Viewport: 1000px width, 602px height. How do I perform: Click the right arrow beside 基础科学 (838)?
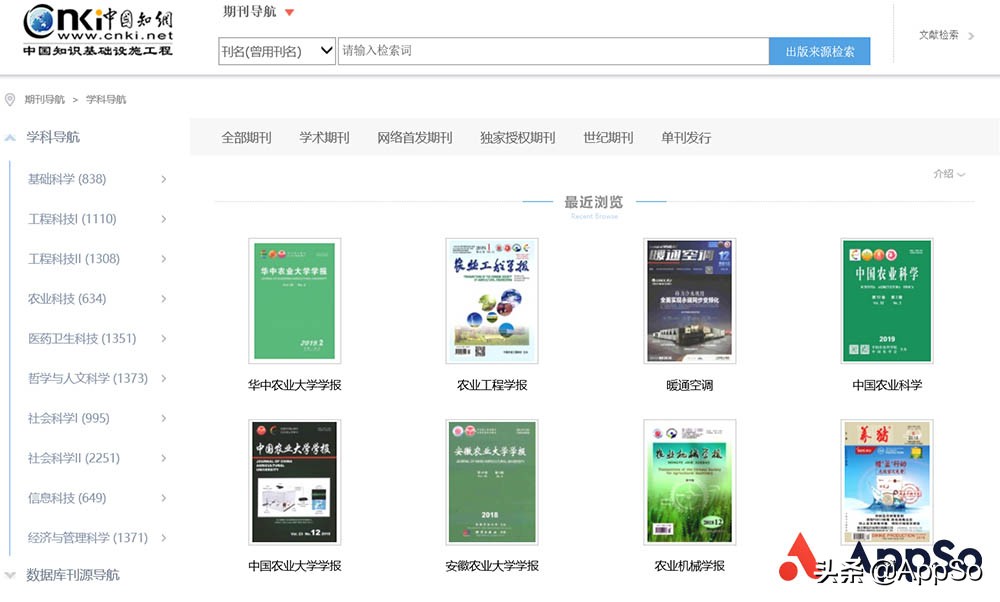point(163,180)
